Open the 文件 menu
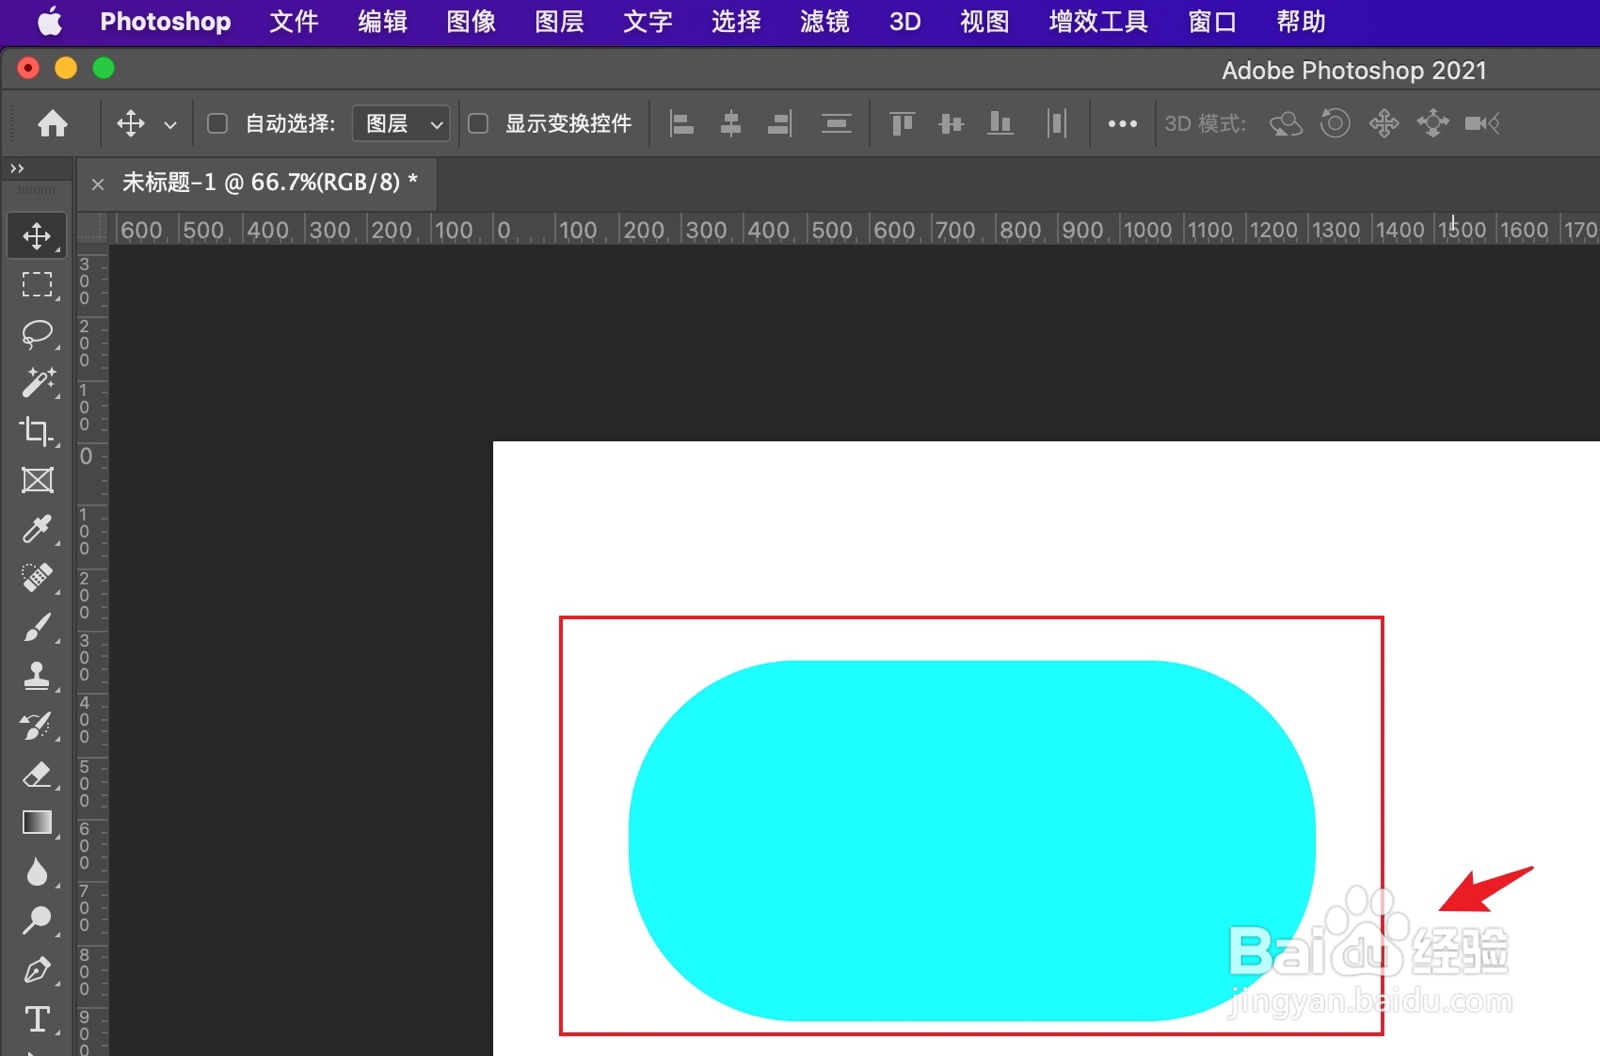Viewport: 1600px width, 1056px height. tap(294, 21)
